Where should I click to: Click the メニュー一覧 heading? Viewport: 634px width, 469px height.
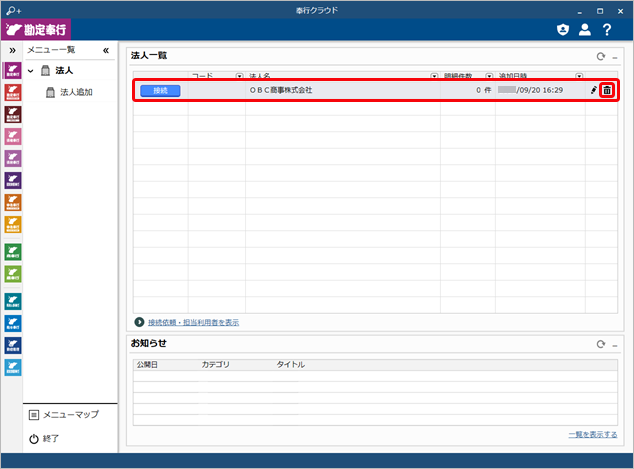tap(51, 50)
